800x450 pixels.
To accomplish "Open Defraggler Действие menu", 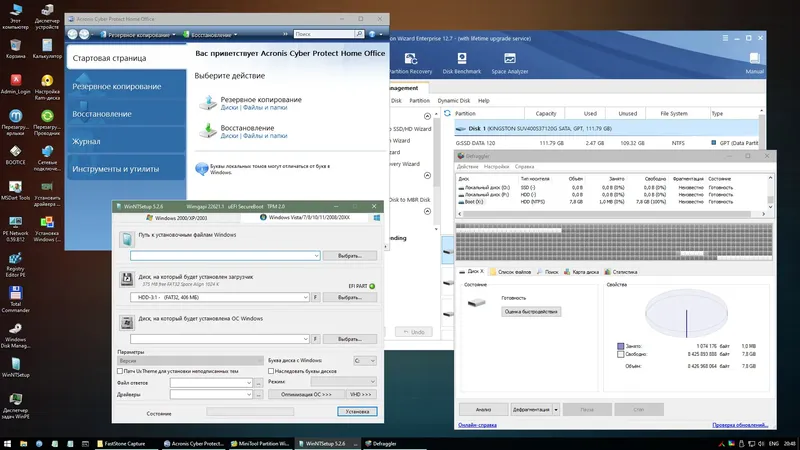I will pyautogui.click(x=467, y=167).
